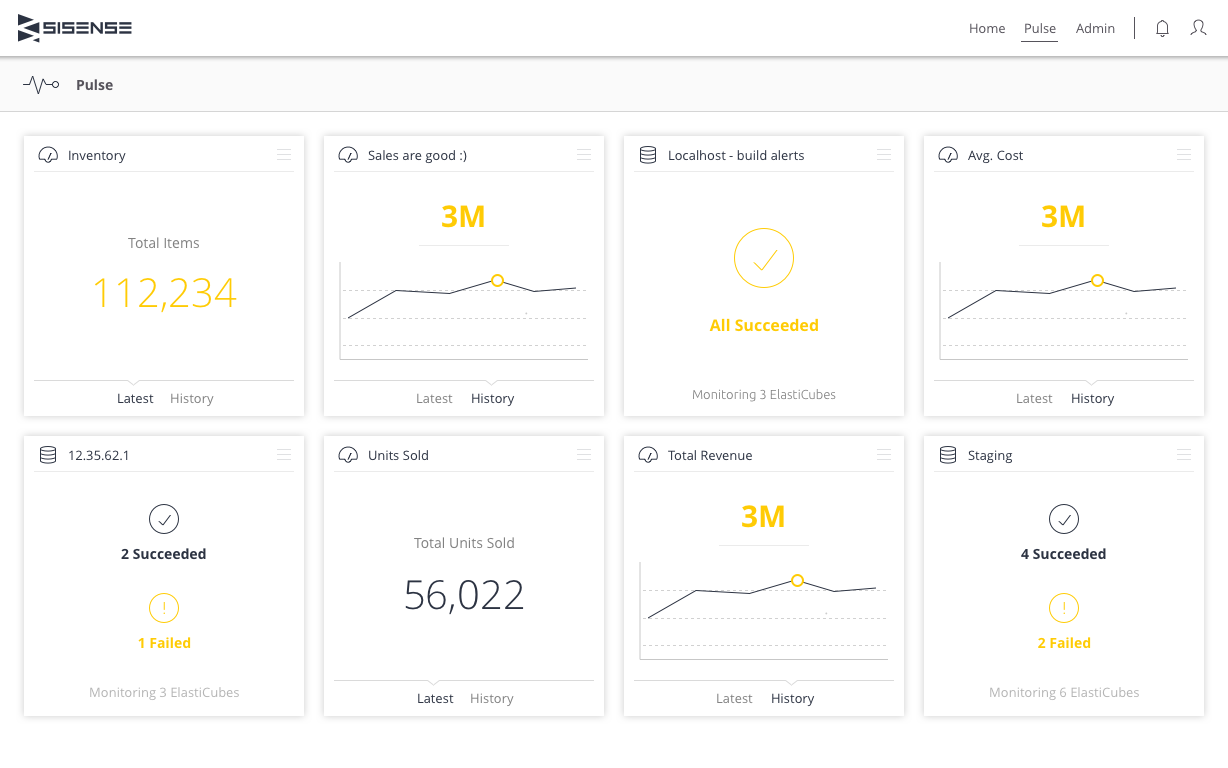Click the Sisense logo
1228x768 pixels.
tap(74, 28)
